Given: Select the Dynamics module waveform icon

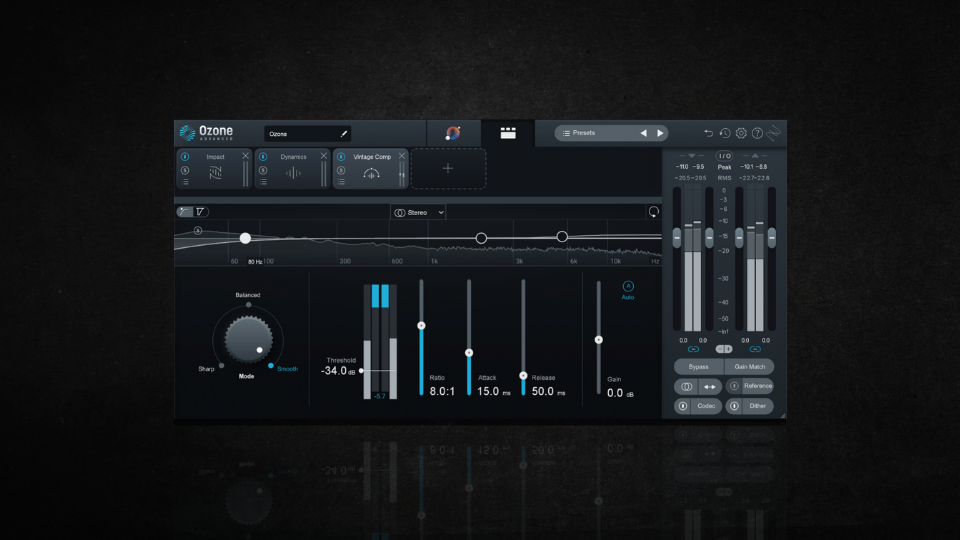Looking at the screenshot, I should (293, 173).
